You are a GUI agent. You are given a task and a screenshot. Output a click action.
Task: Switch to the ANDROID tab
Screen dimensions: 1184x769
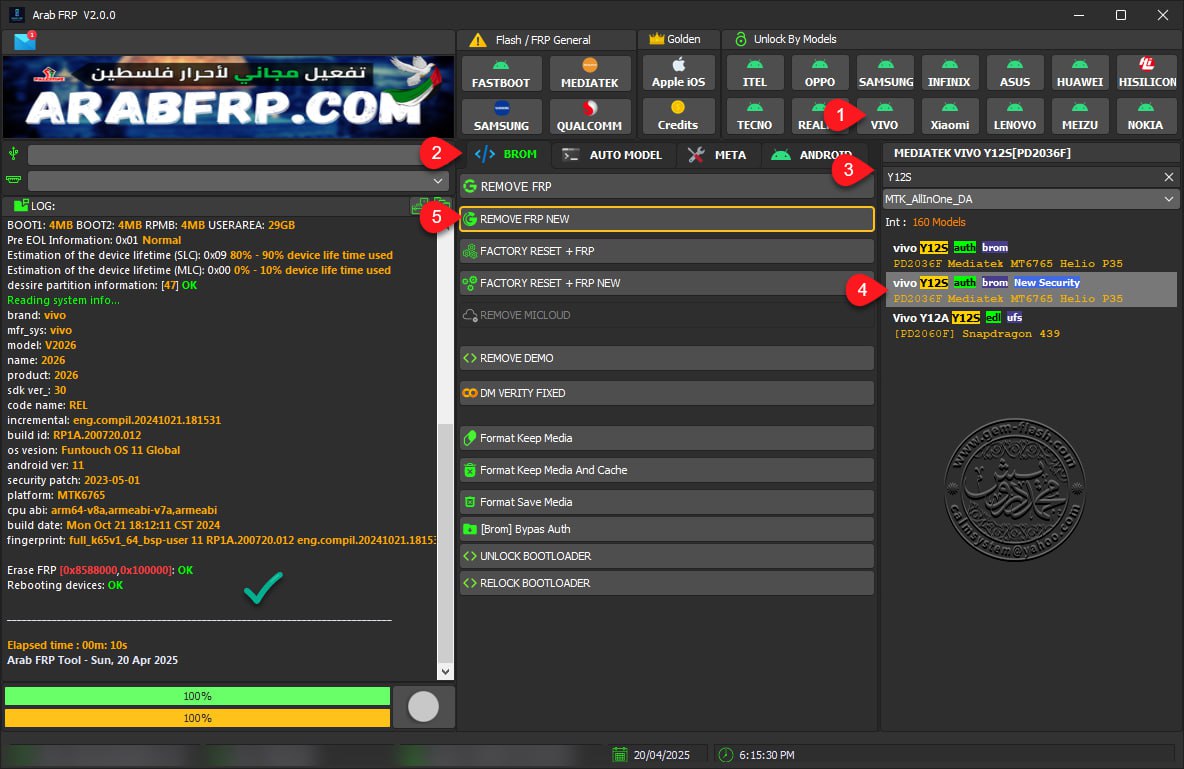(x=814, y=154)
